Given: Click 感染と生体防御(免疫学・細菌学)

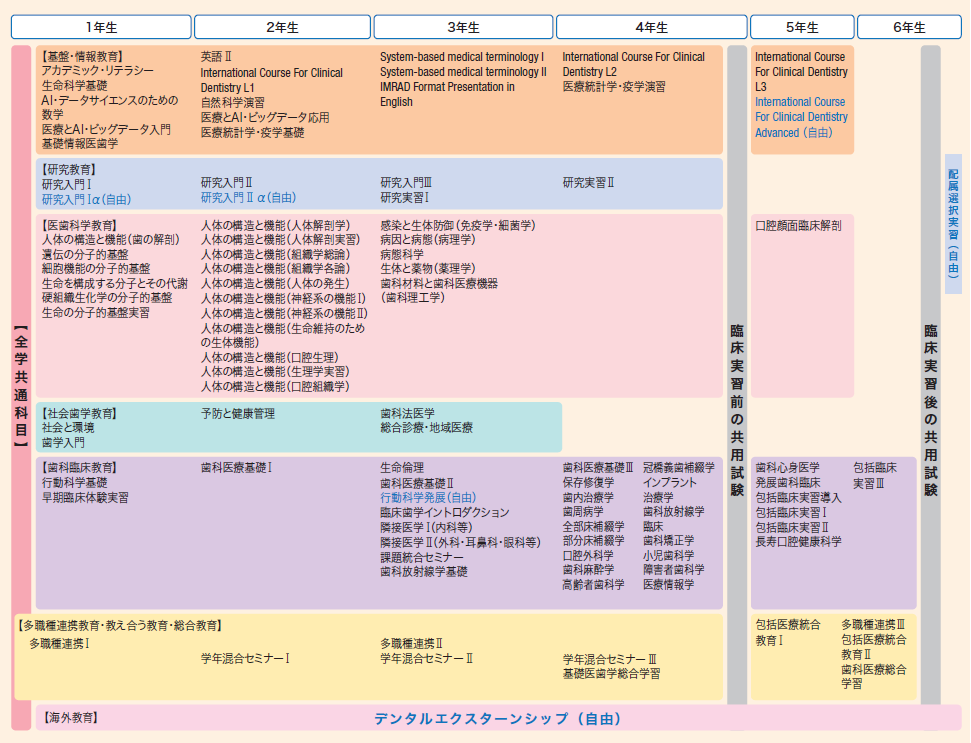Looking at the screenshot, I should pyautogui.click(x=458, y=225).
